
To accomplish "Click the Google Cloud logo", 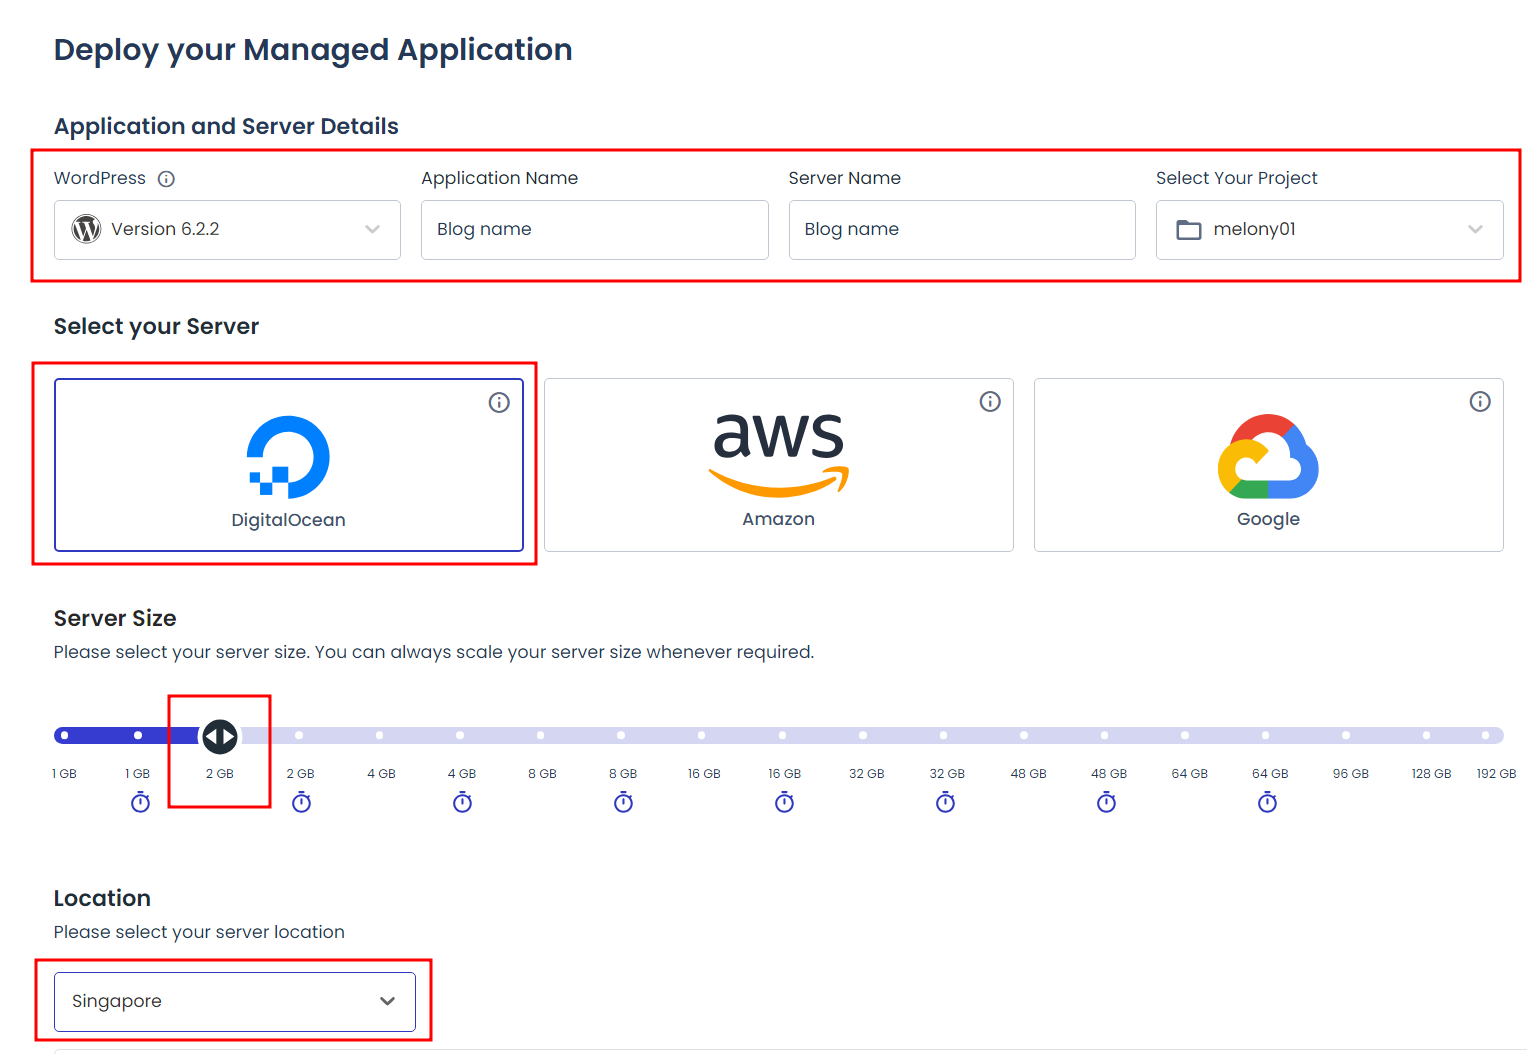I will point(1268,456).
